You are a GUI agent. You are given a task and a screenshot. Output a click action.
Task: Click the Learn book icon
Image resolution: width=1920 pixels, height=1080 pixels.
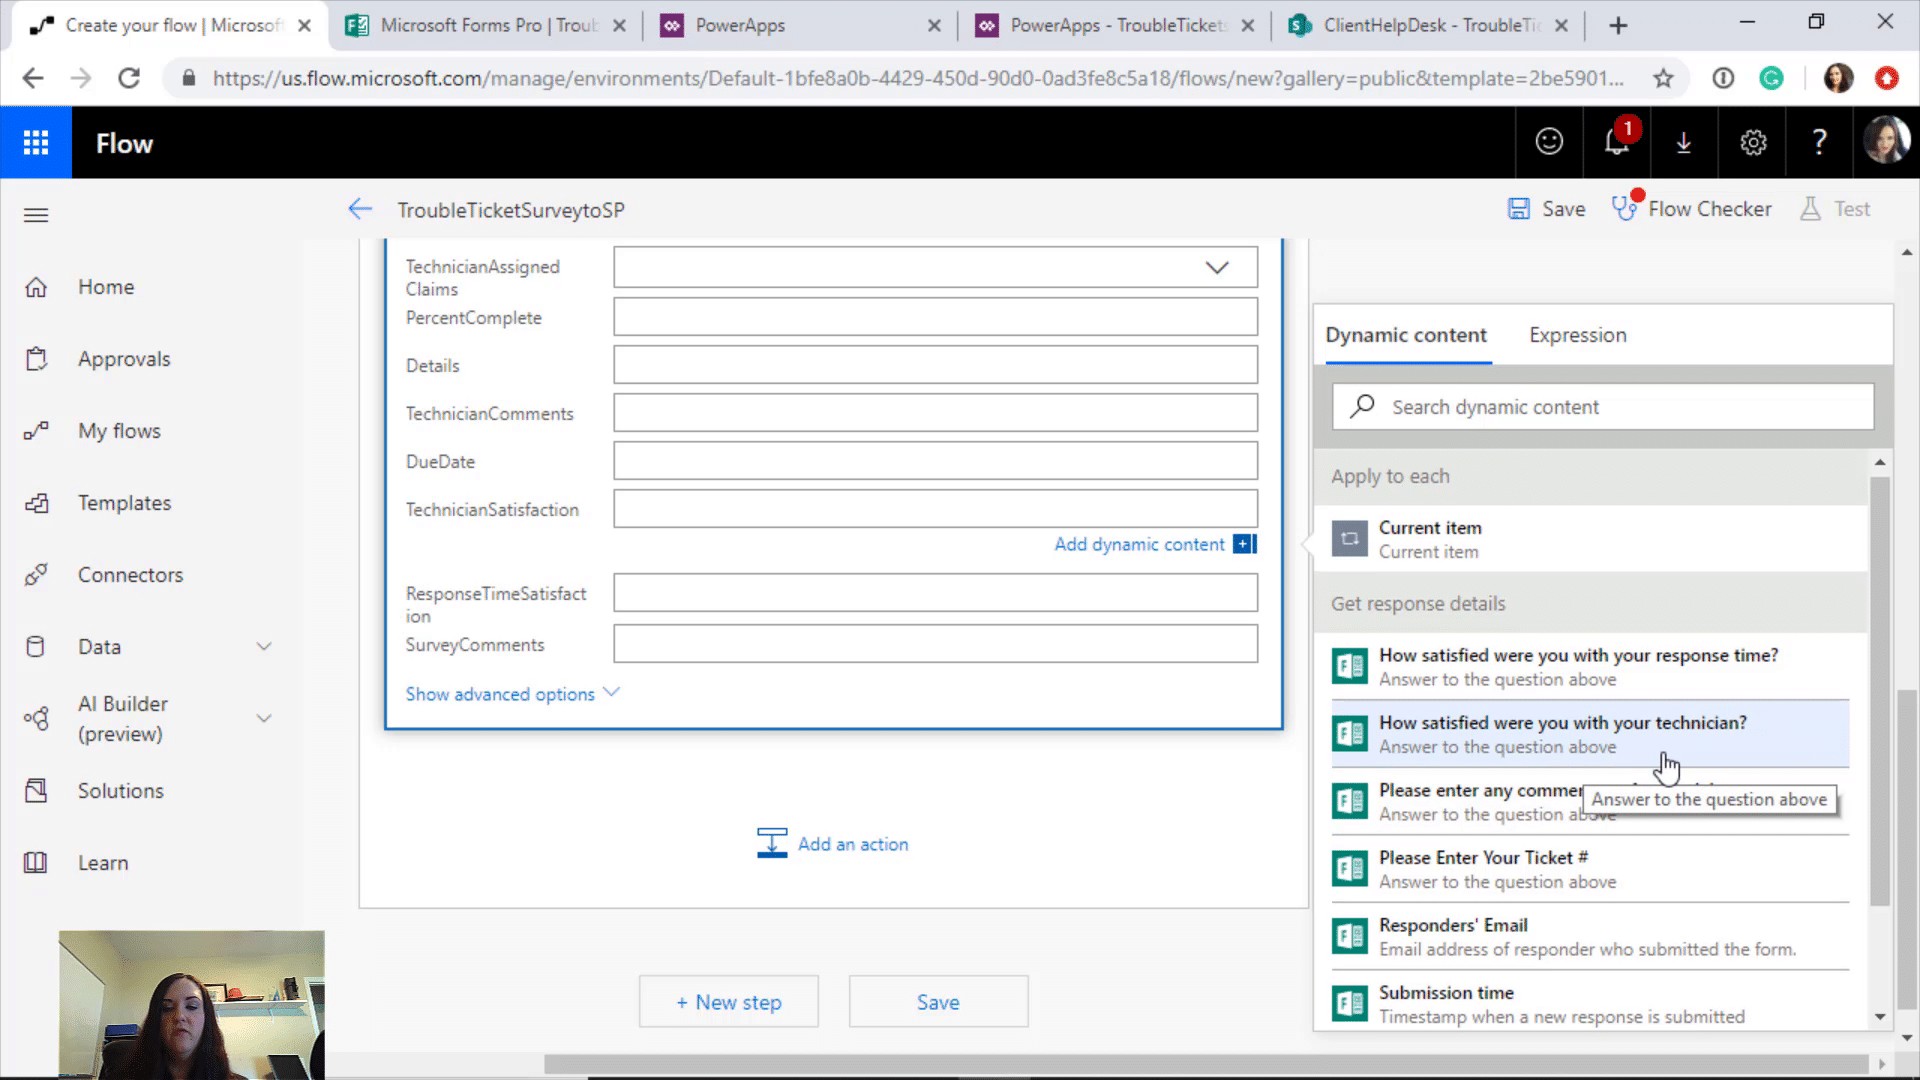click(36, 863)
